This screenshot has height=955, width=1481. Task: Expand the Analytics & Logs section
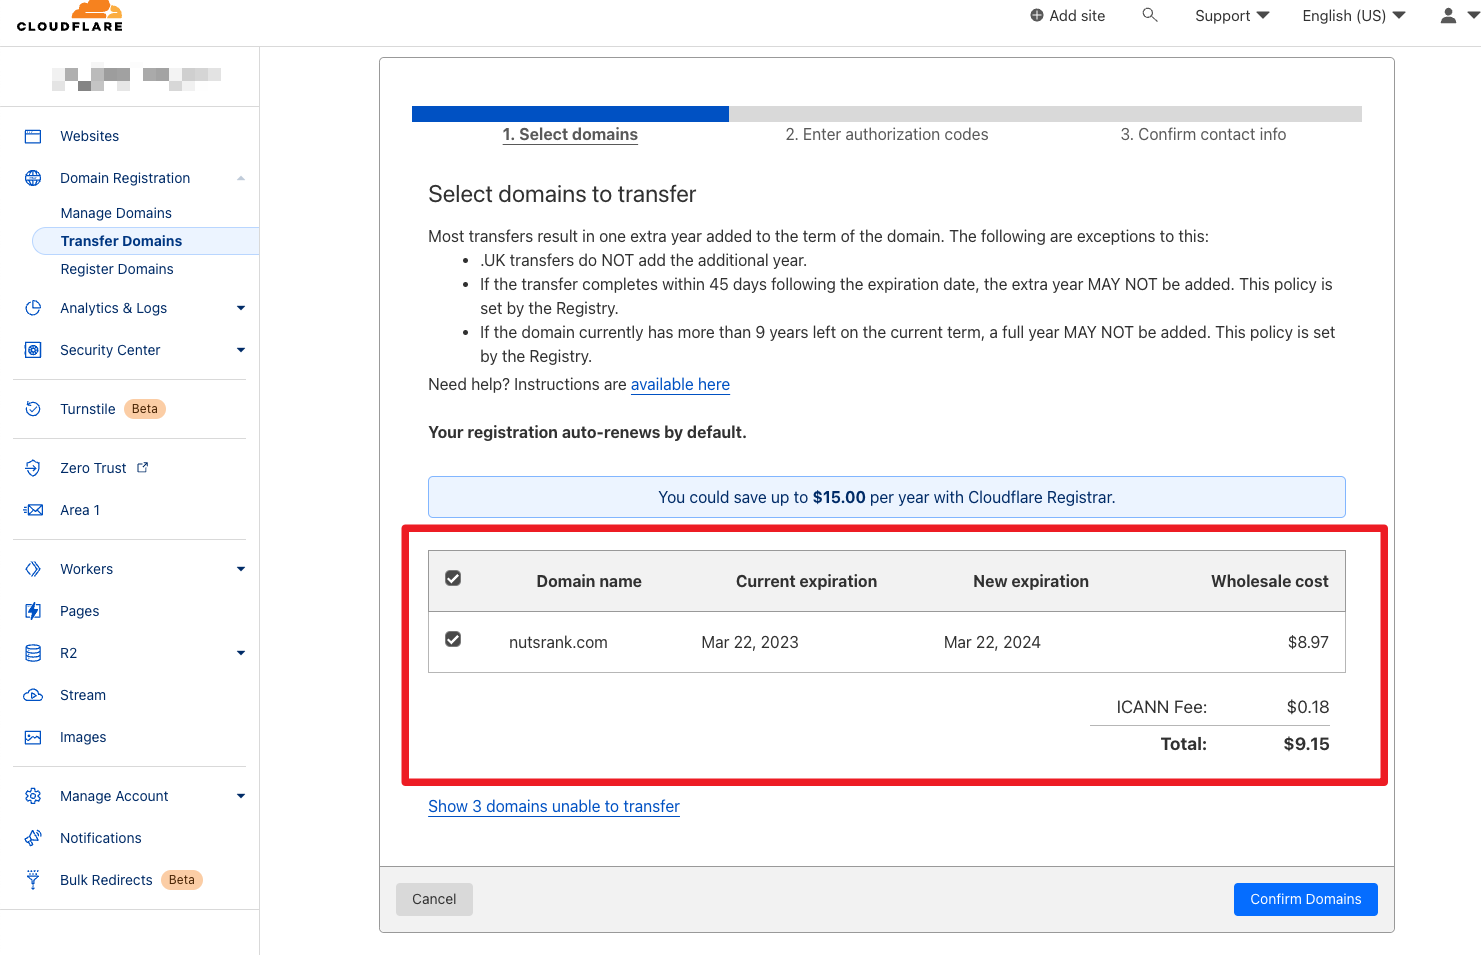(240, 308)
